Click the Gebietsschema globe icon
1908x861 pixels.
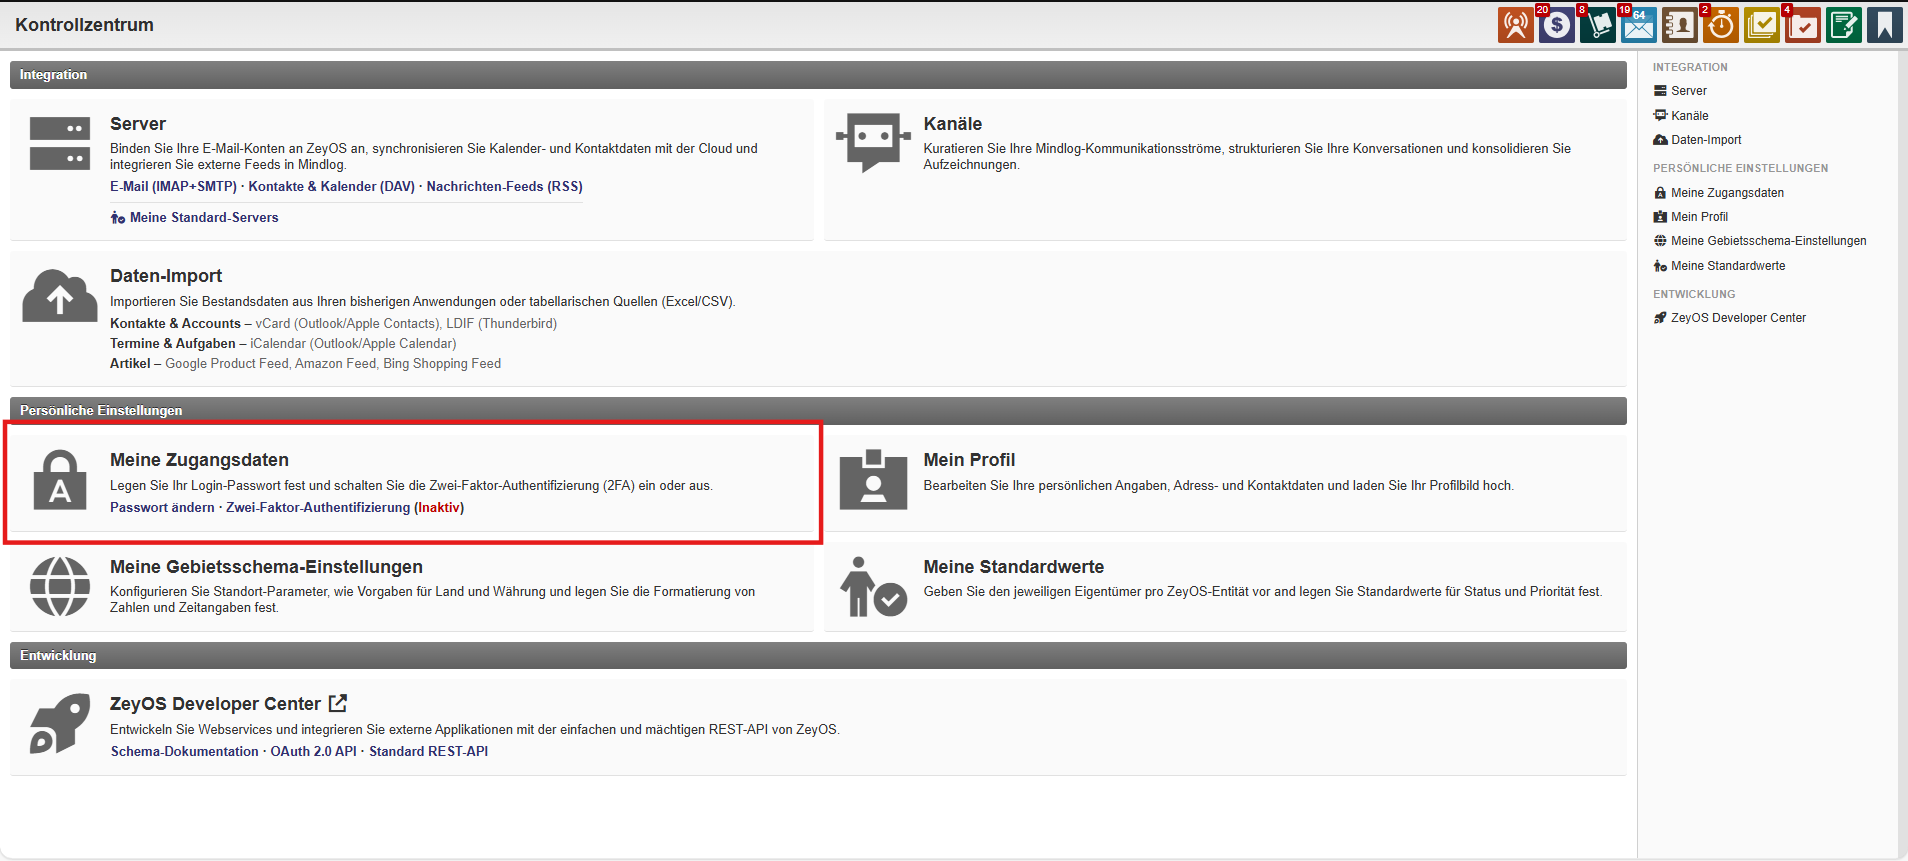click(60, 587)
